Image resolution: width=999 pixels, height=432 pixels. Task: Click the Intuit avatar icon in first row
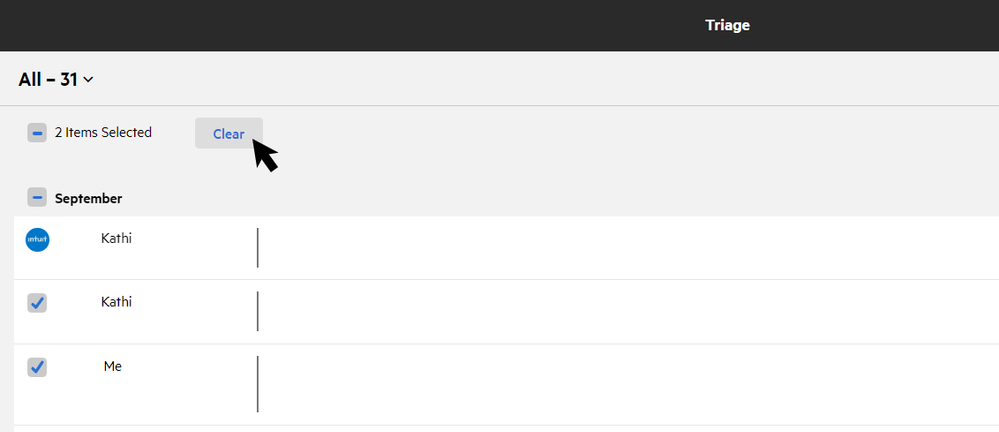[37, 240]
